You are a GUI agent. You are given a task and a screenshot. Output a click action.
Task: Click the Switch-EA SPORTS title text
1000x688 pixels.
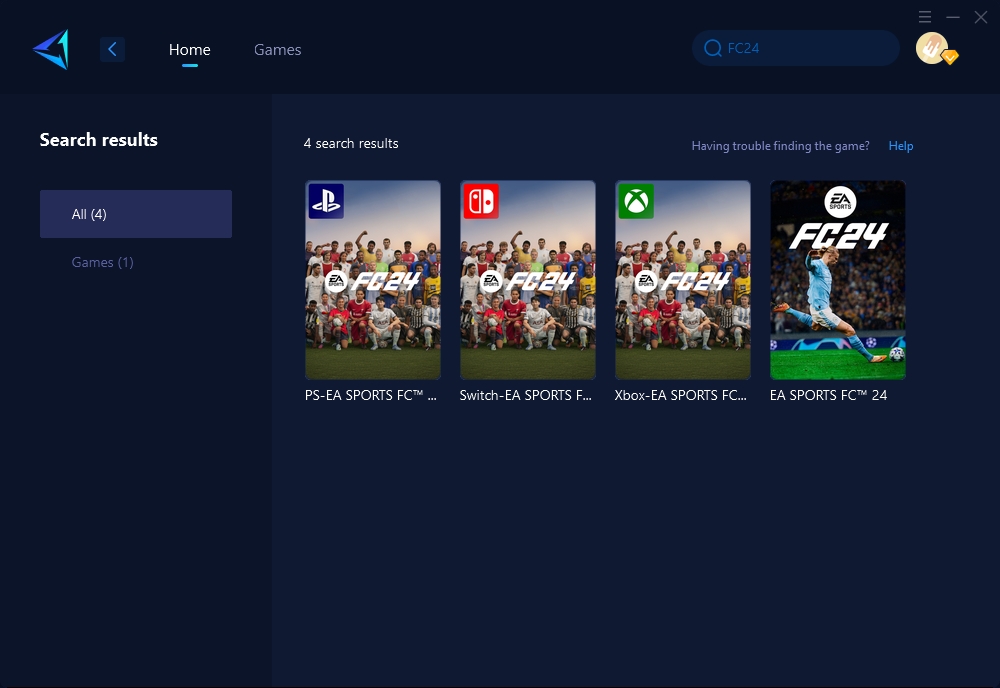526,395
